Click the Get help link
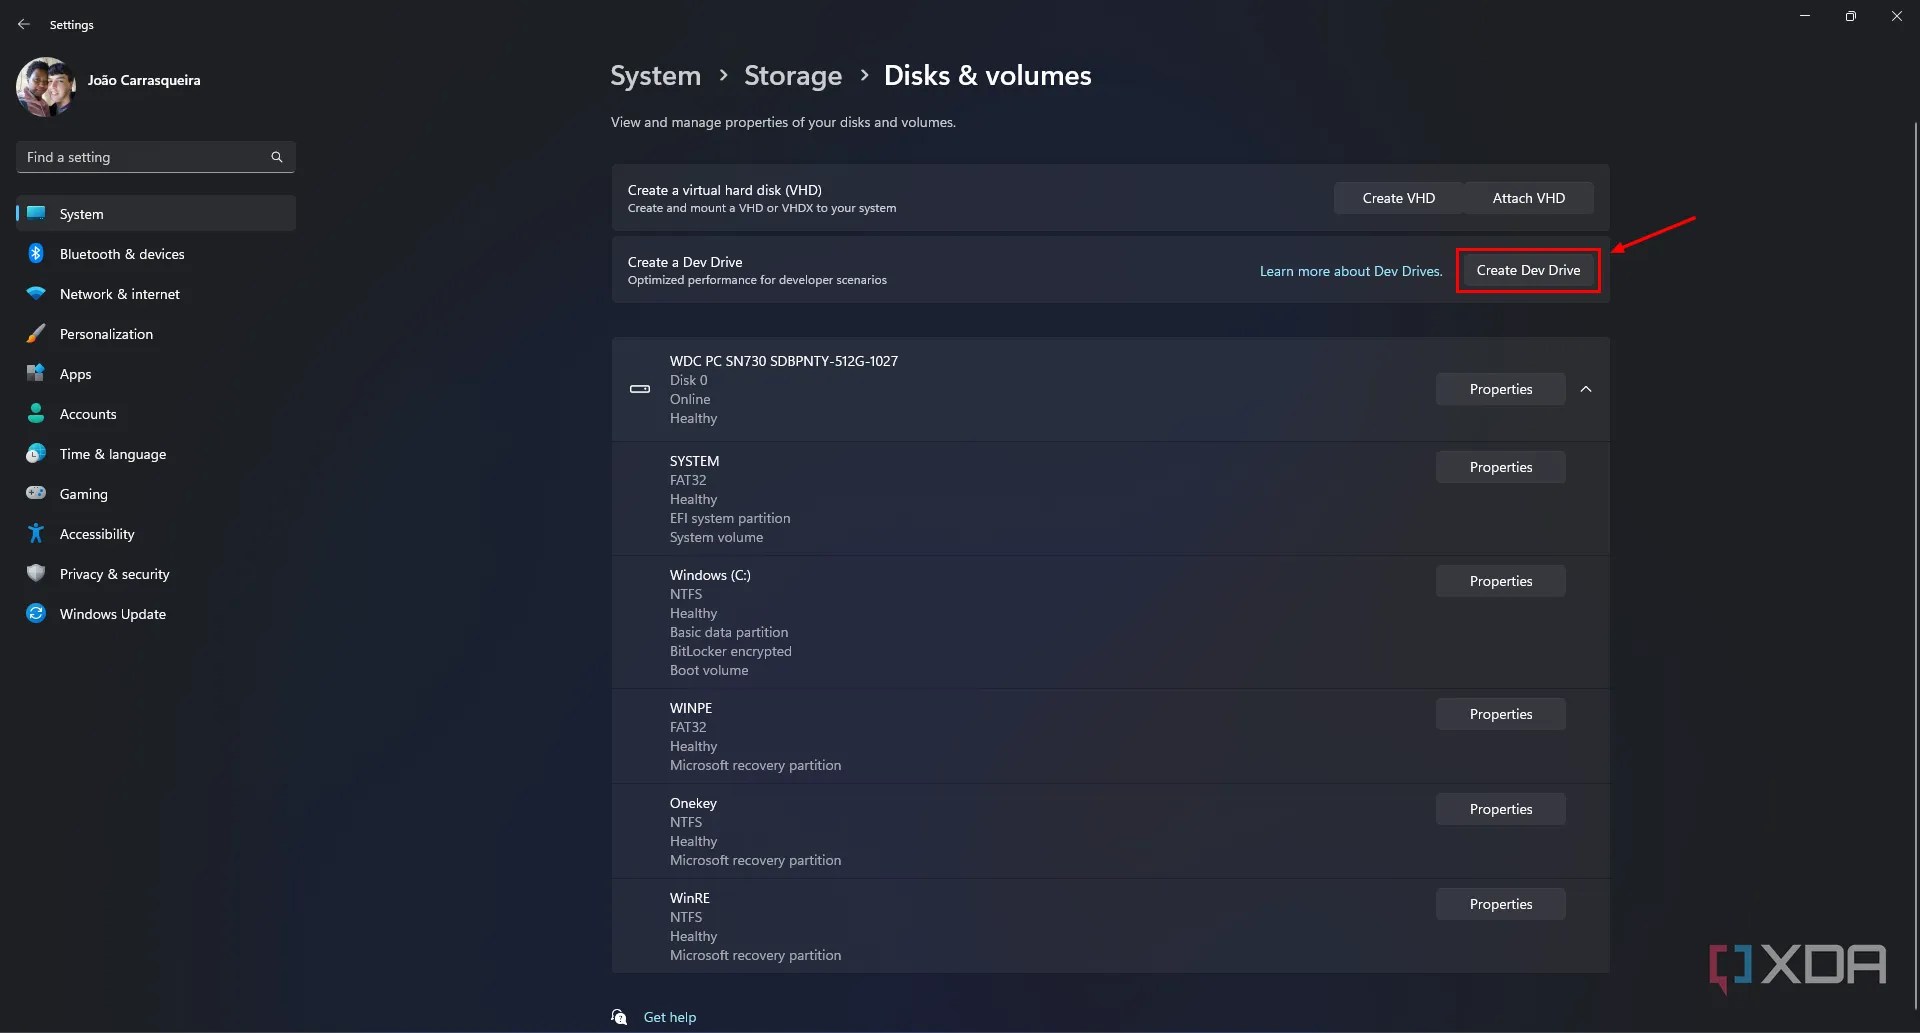Image resolution: width=1920 pixels, height=1033 pixels. click(x=669, y=1016)
